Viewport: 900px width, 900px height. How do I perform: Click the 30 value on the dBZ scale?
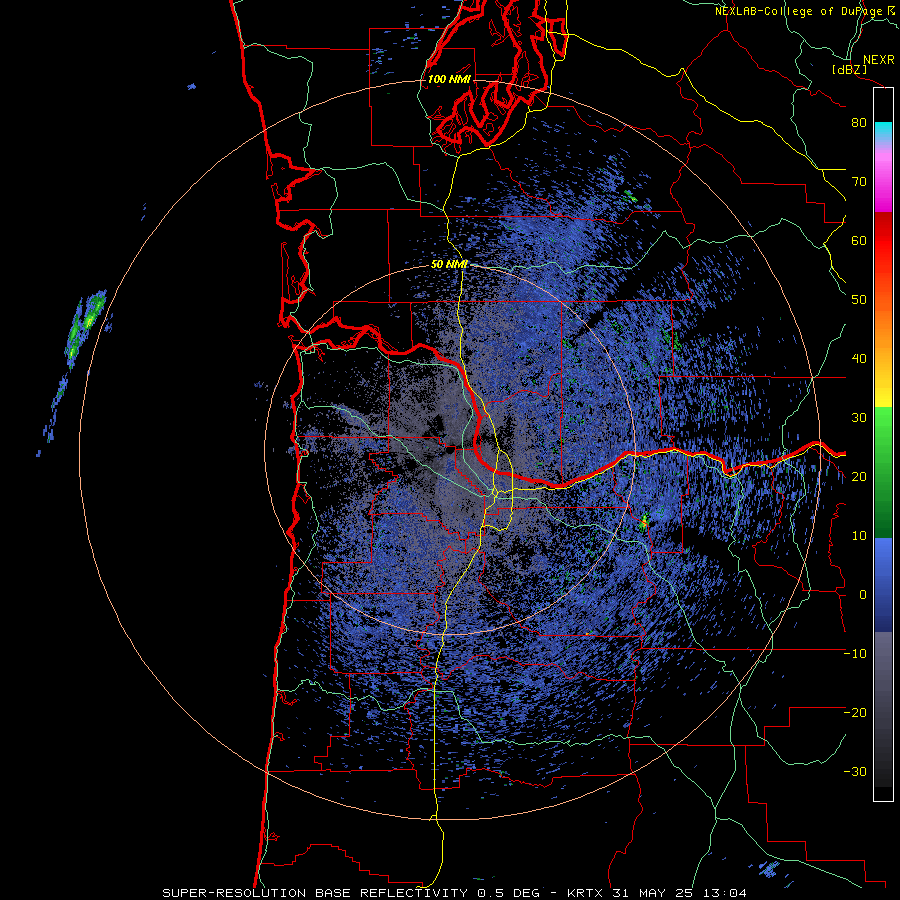(859, 418)
